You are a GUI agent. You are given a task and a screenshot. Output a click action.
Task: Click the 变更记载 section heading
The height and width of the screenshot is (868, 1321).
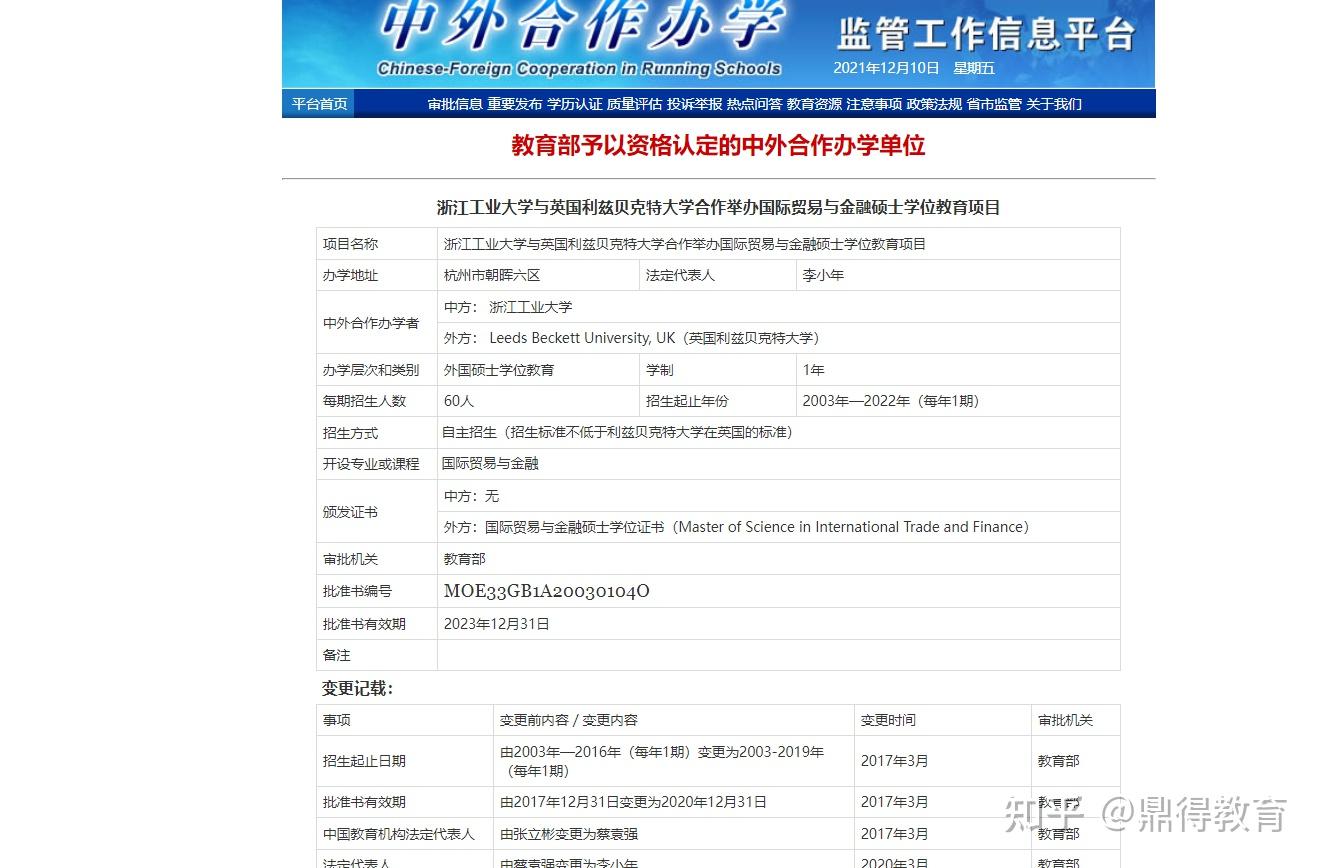357,688
